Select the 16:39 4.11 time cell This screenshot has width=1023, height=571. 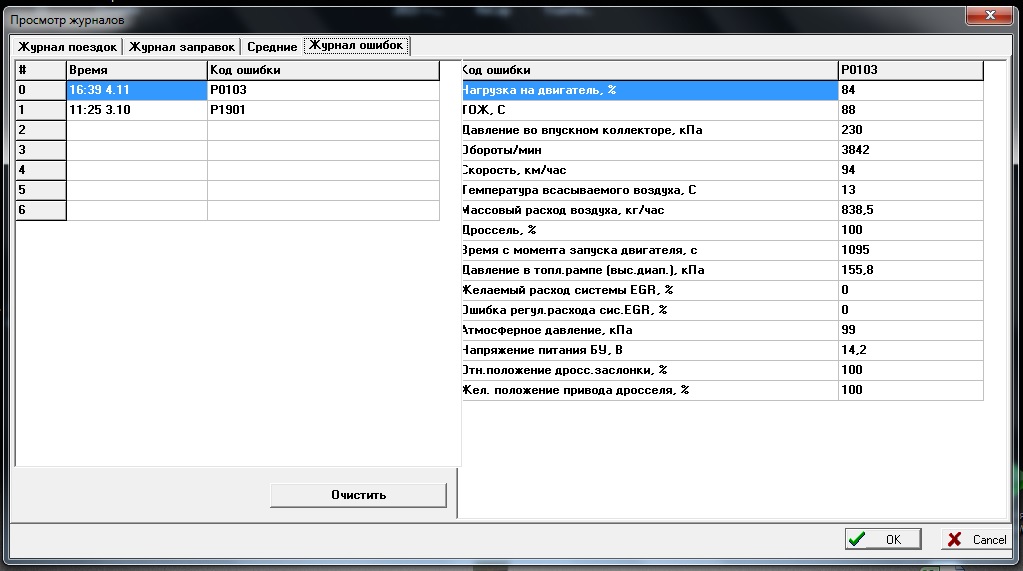136,90
